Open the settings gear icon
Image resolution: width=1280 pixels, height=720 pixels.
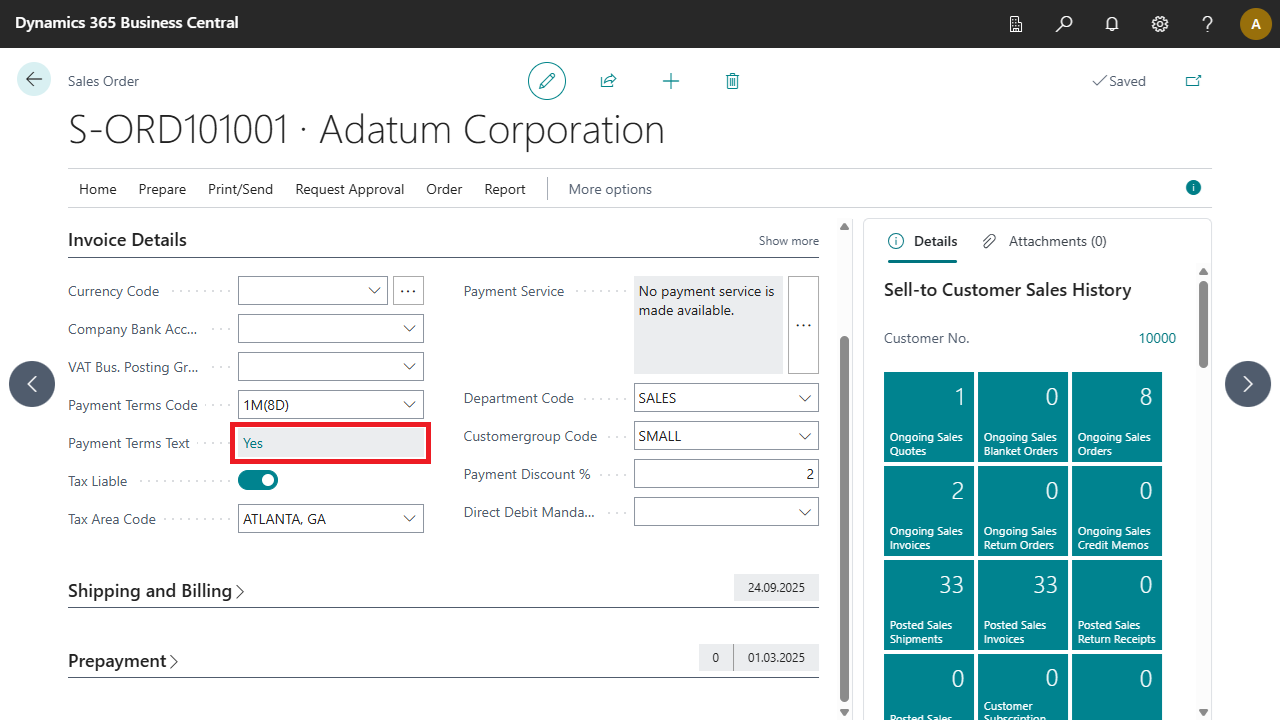tap(1160, 24)
